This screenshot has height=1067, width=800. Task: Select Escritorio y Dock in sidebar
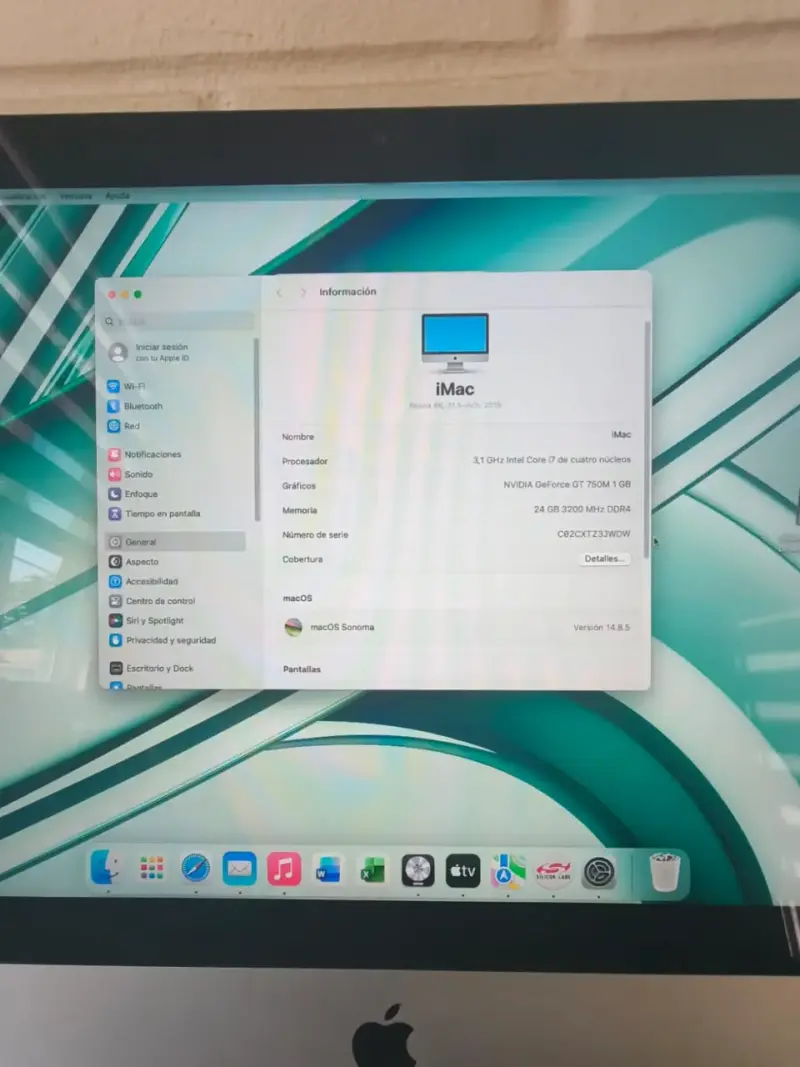(x=152, y=669)
